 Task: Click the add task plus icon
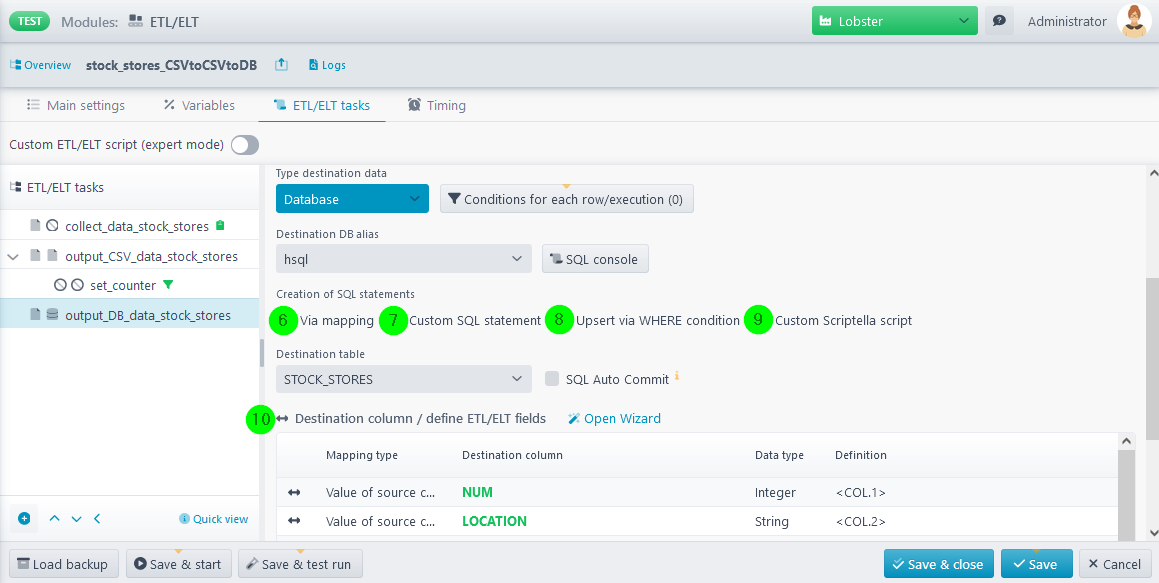tap(24, 518)
